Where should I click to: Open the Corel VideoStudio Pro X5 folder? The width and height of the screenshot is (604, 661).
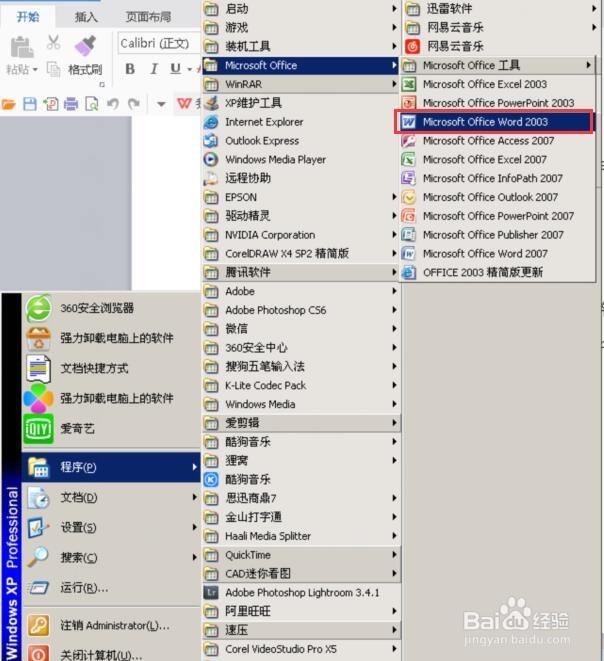pyautogui.click(x=300, y=649)
